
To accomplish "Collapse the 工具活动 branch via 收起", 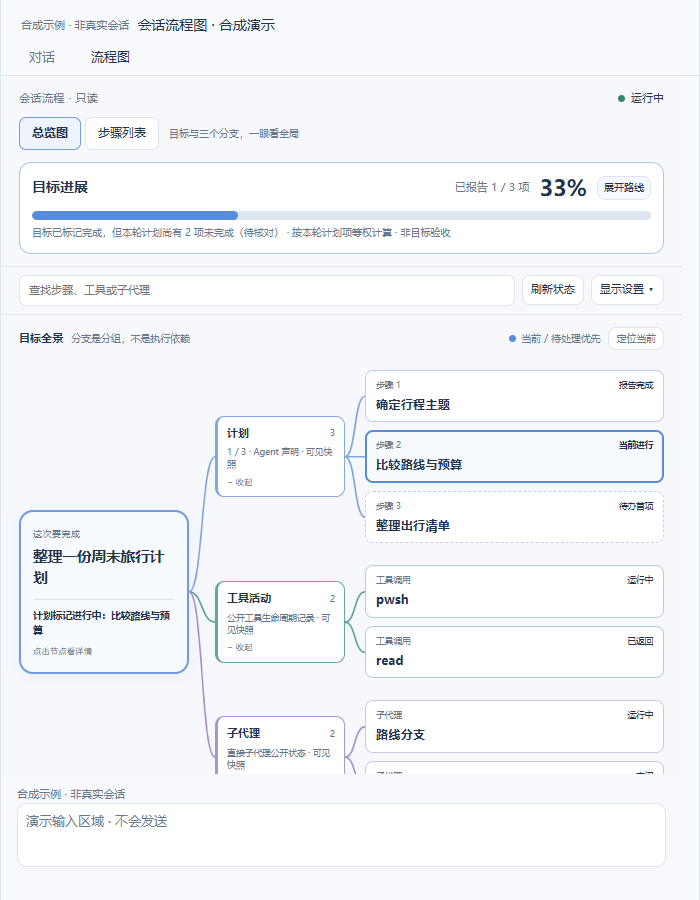I will click(240, 647).
